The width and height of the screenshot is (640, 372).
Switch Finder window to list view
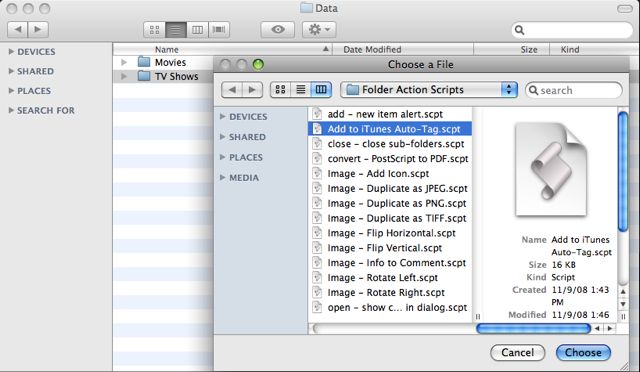[x=176, y=30]
